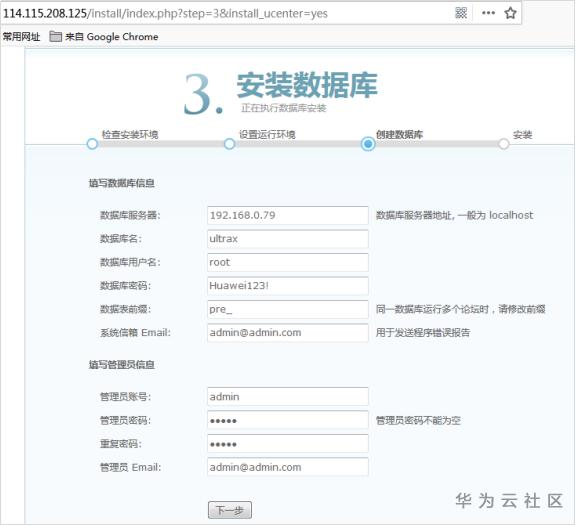The height and width of the screenshot is (526, 576).
Task: Click the final 安装 step circle
Action: (x=504, y=144)
